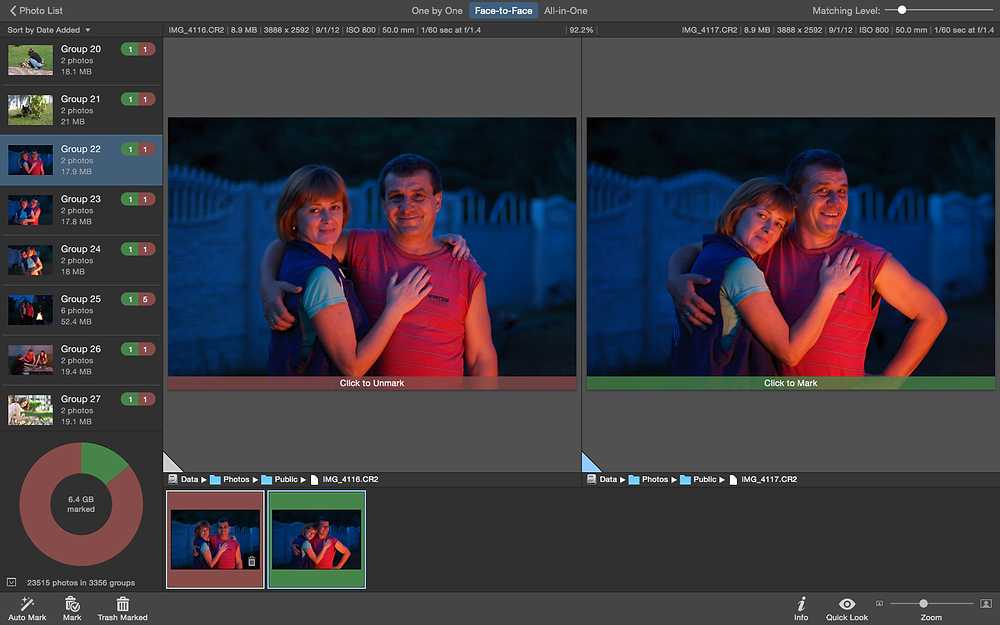Click the Trash Marked bin icon
Screen dimensions: 1000x625
coord(122,604)
